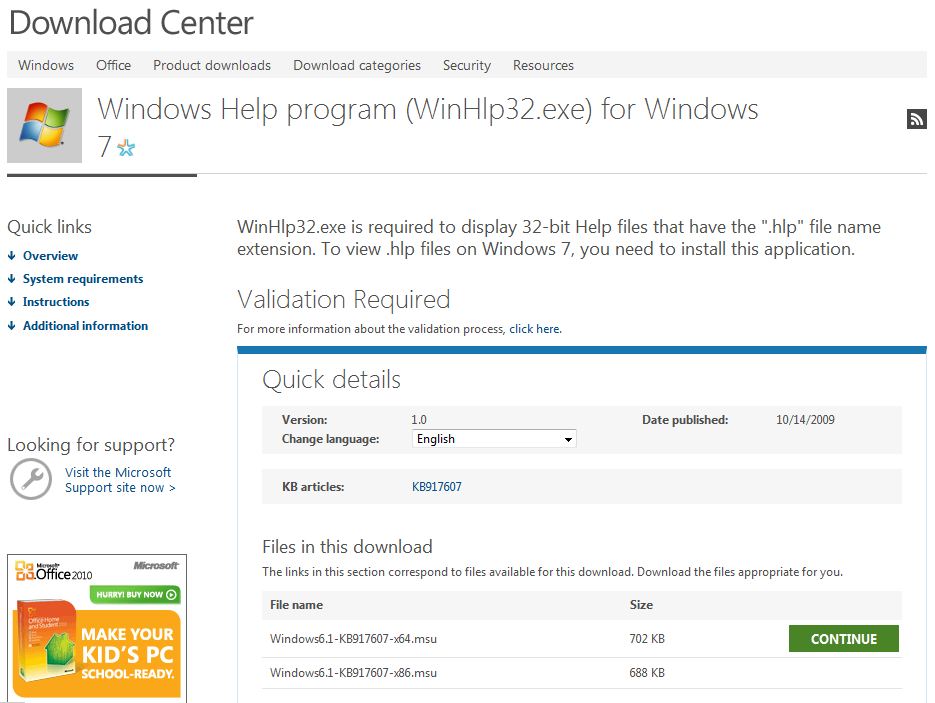Visit the Microsoft Support site link
The width and height of the screenshot is (935, 703).
coord(119,480)
